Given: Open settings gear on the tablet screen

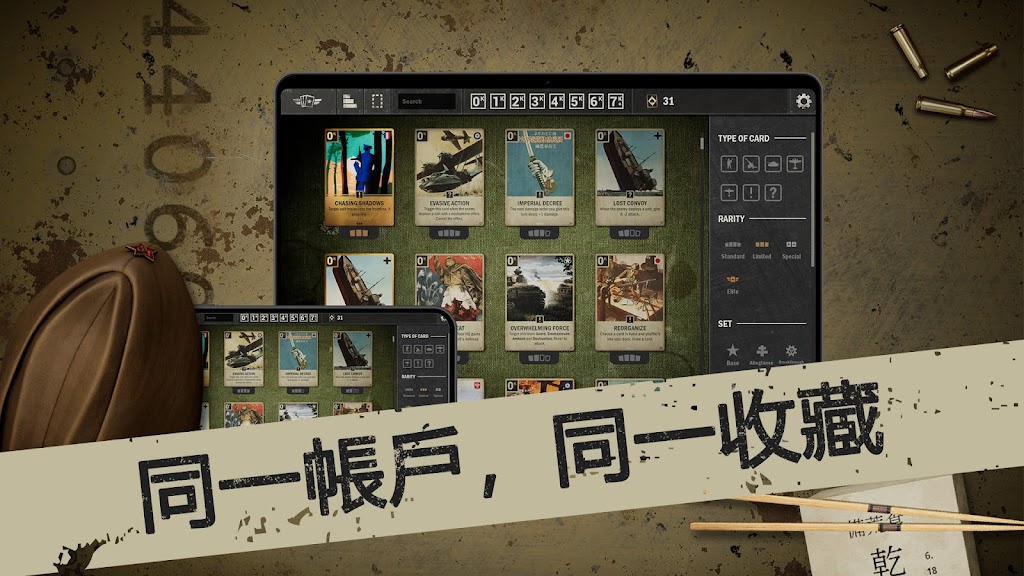Looking at the screenshot, I should (x=803, y=101).
